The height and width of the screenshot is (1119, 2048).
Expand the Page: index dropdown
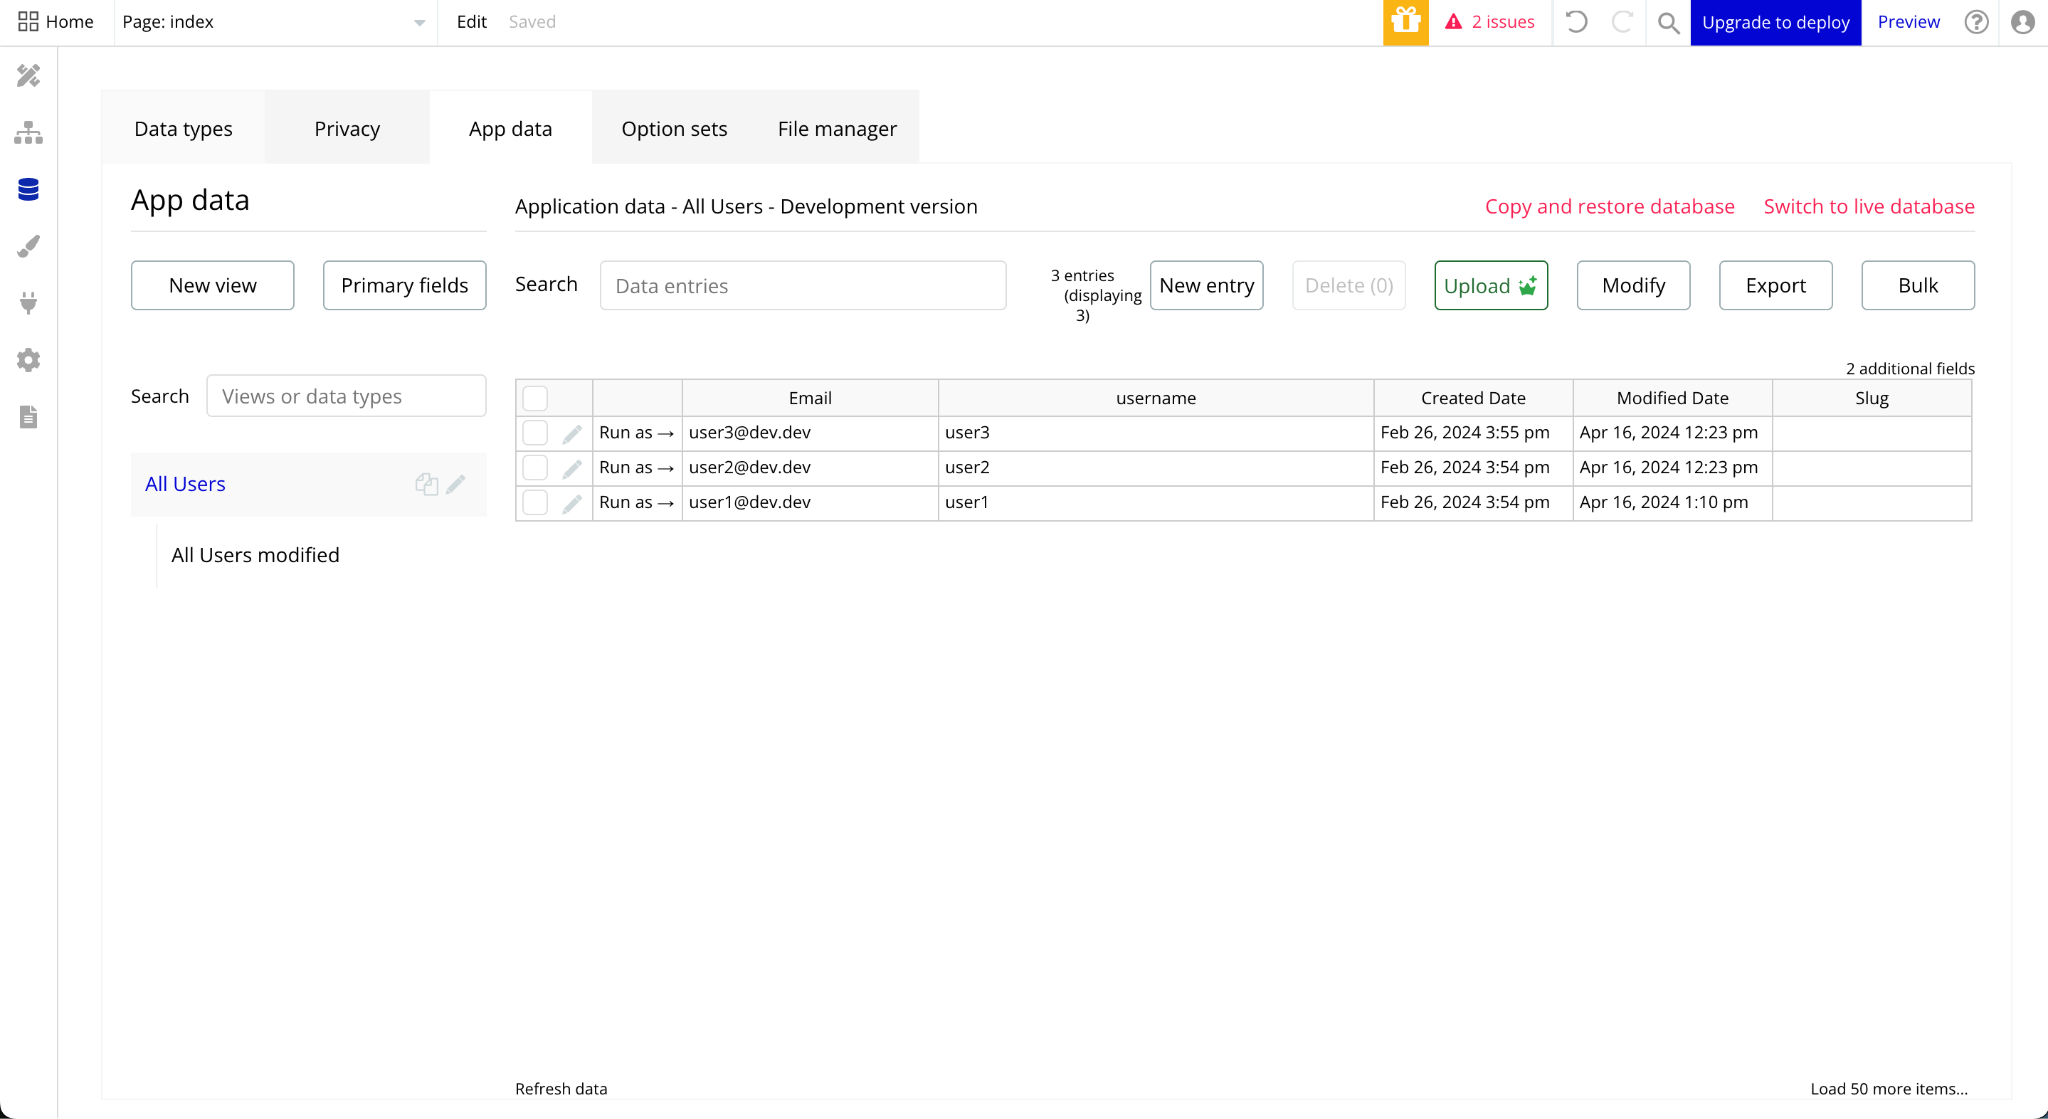(419, 23)
